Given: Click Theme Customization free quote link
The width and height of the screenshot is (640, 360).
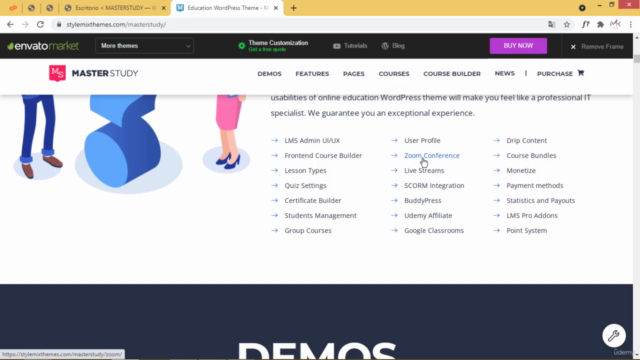Looking at the screenshot, I should click(x=267, y=49).
